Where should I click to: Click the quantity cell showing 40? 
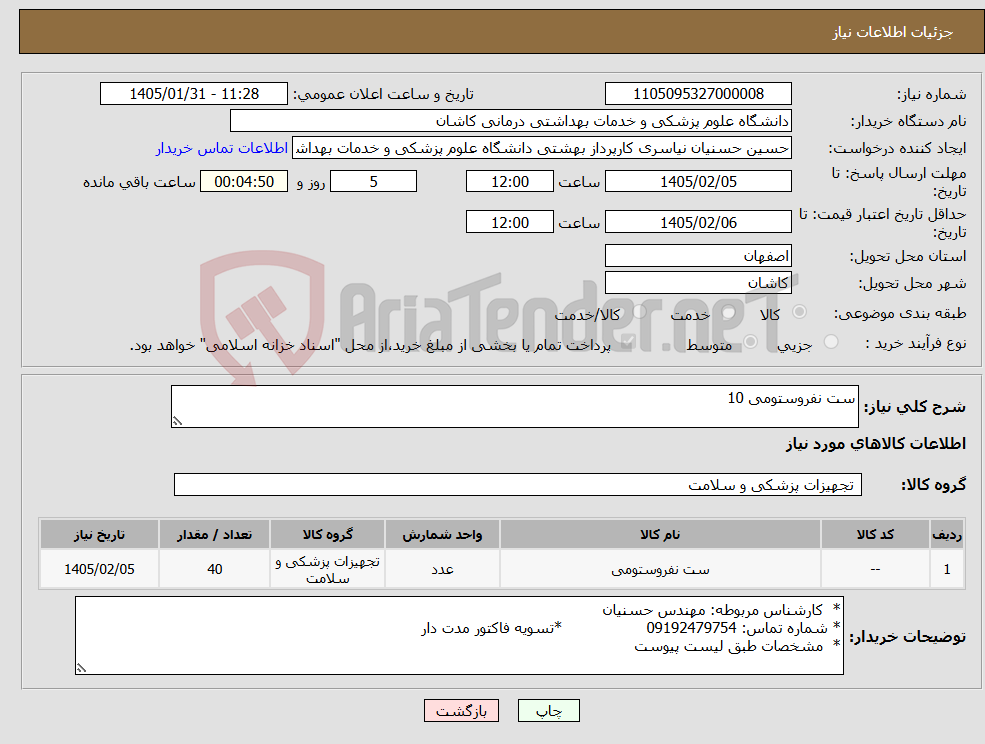point(214,569)
